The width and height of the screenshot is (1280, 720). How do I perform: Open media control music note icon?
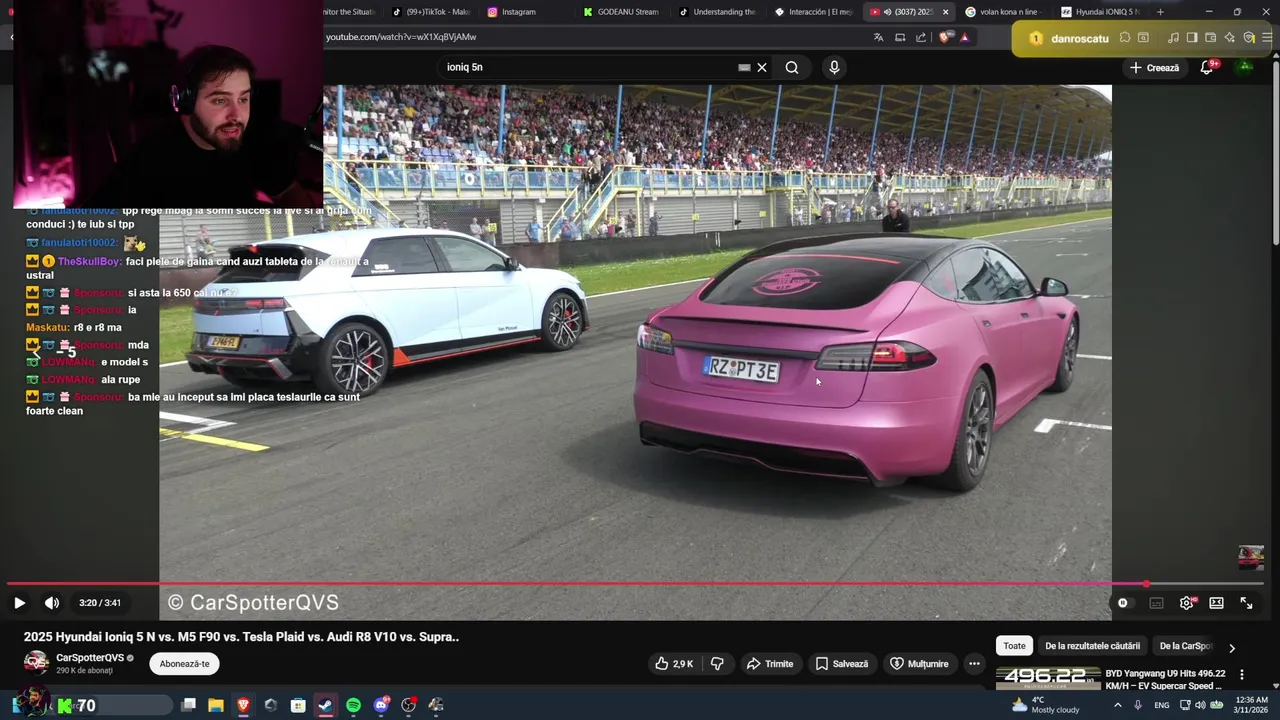coord(1173,38)
